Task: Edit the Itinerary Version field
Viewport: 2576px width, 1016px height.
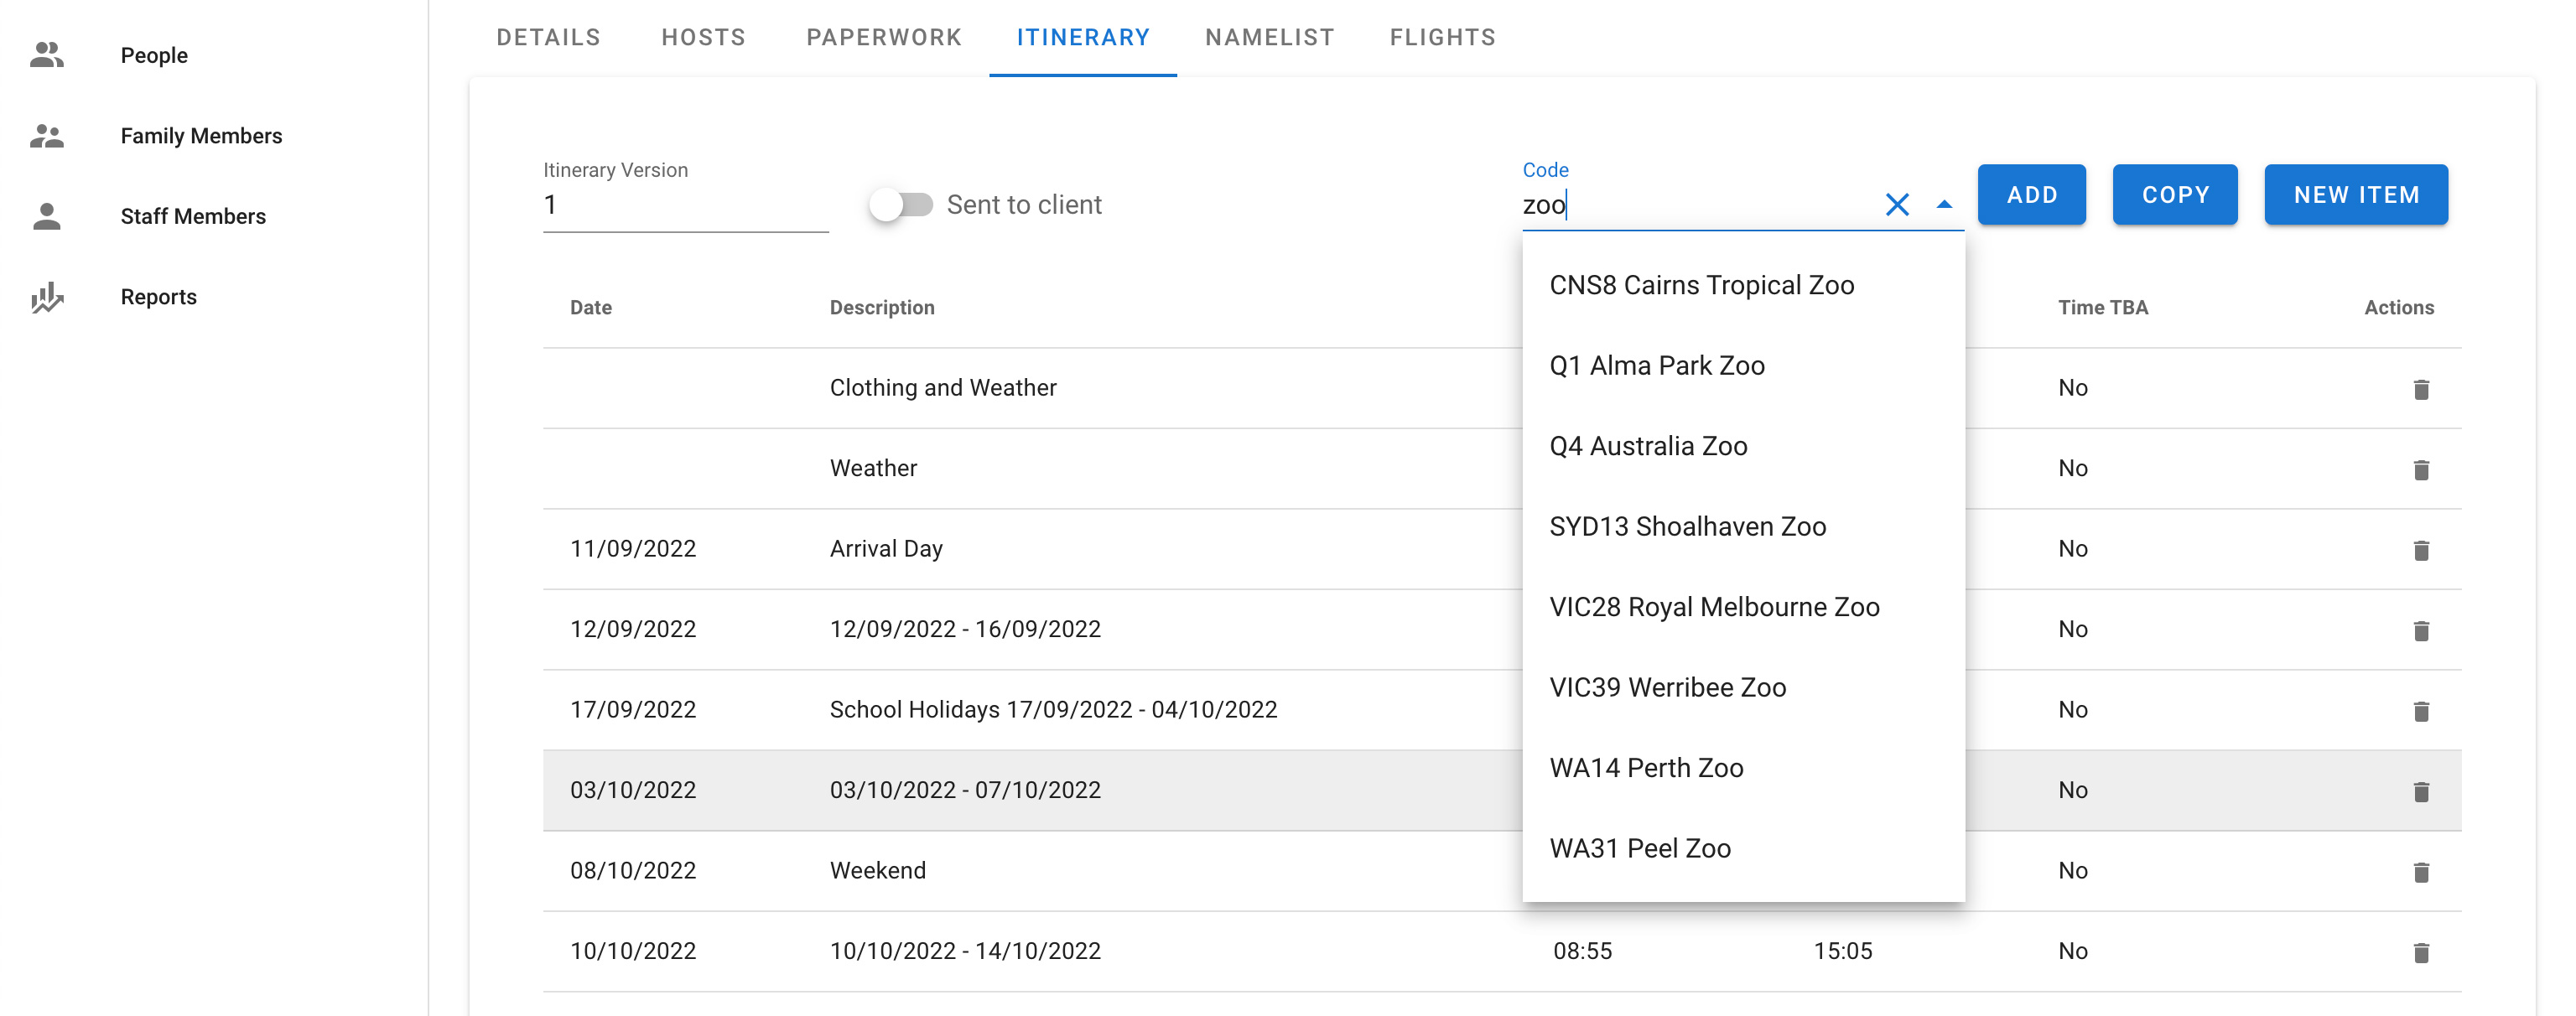Action: 685,206
